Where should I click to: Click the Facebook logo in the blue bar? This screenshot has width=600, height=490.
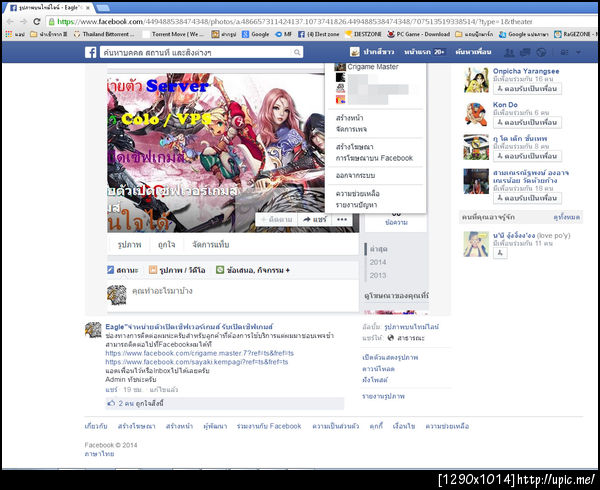click(x=90, y=52)
